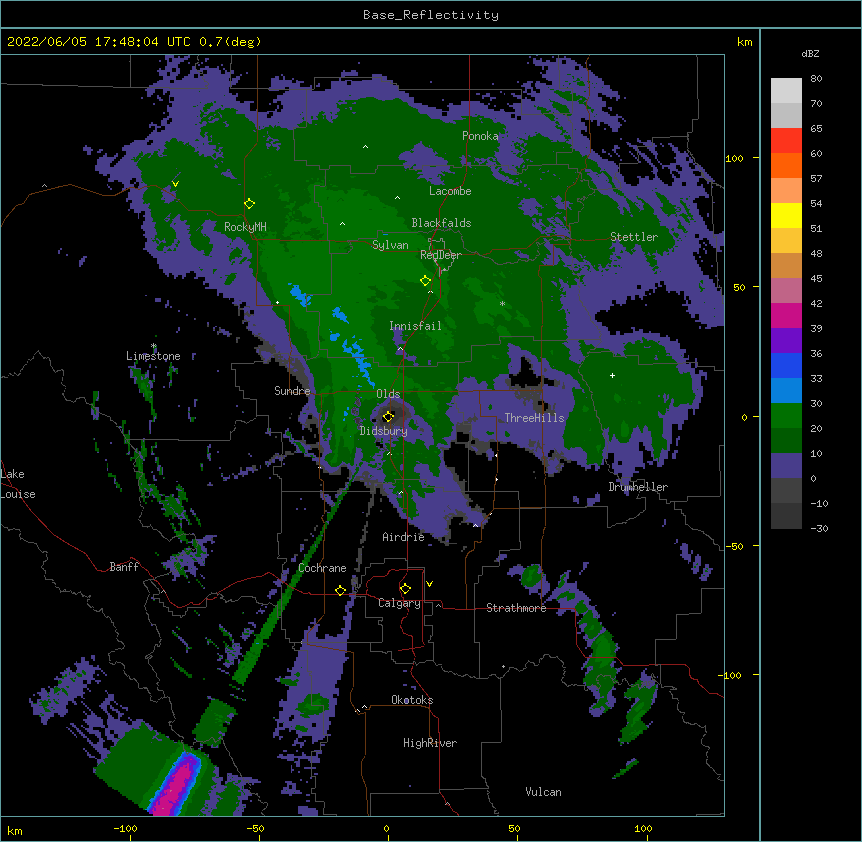This screenshot has width=862, height=842.
Task: Pick the dark green 10-20 dBZ legend swatch
Action: (786, 440)
